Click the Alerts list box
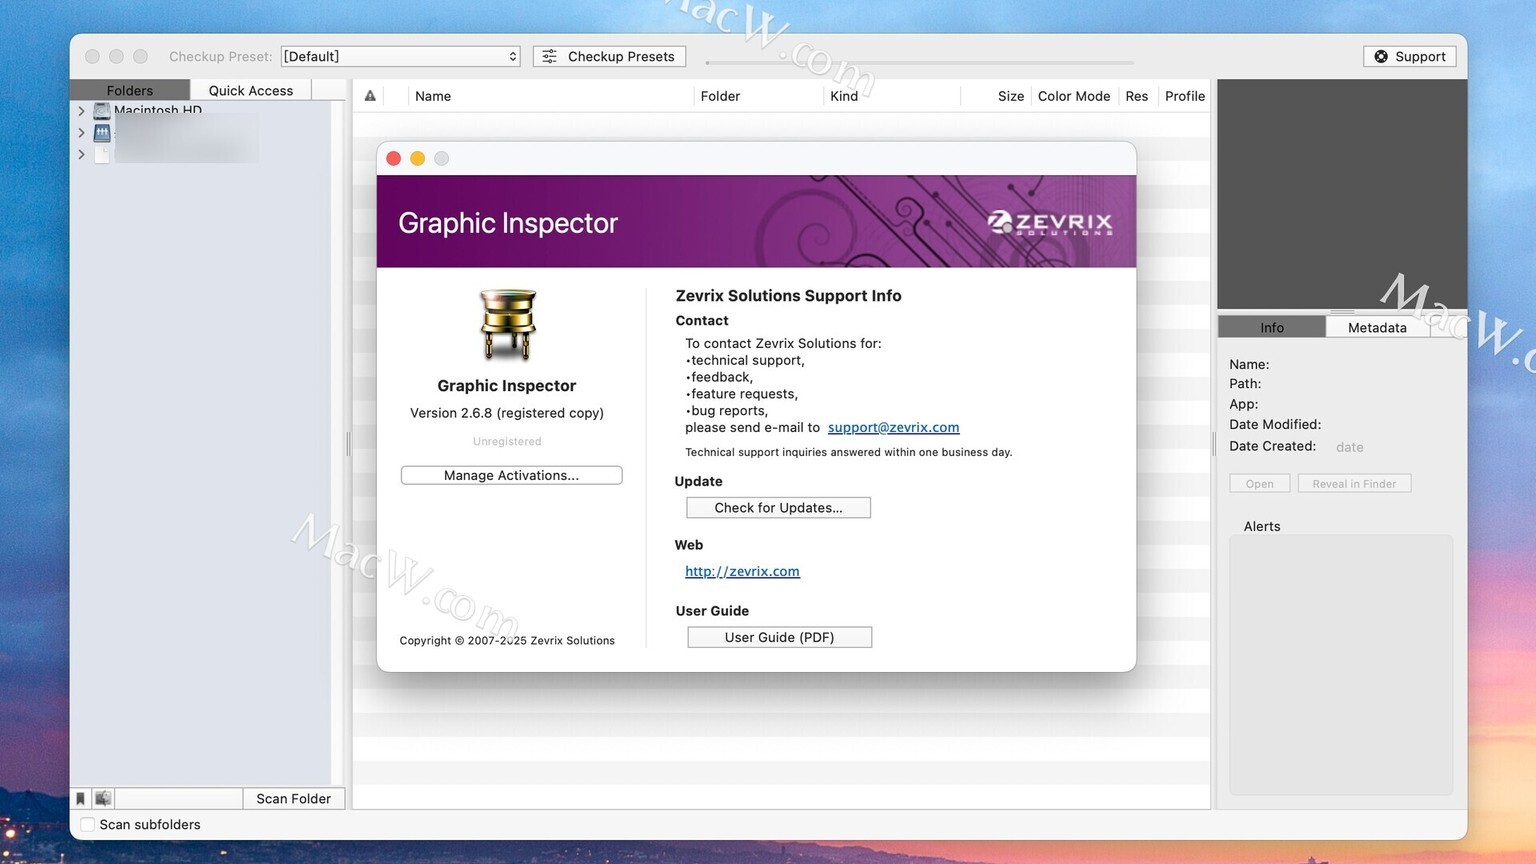This screenshot has height=864, width=1536. [1341, 665]
